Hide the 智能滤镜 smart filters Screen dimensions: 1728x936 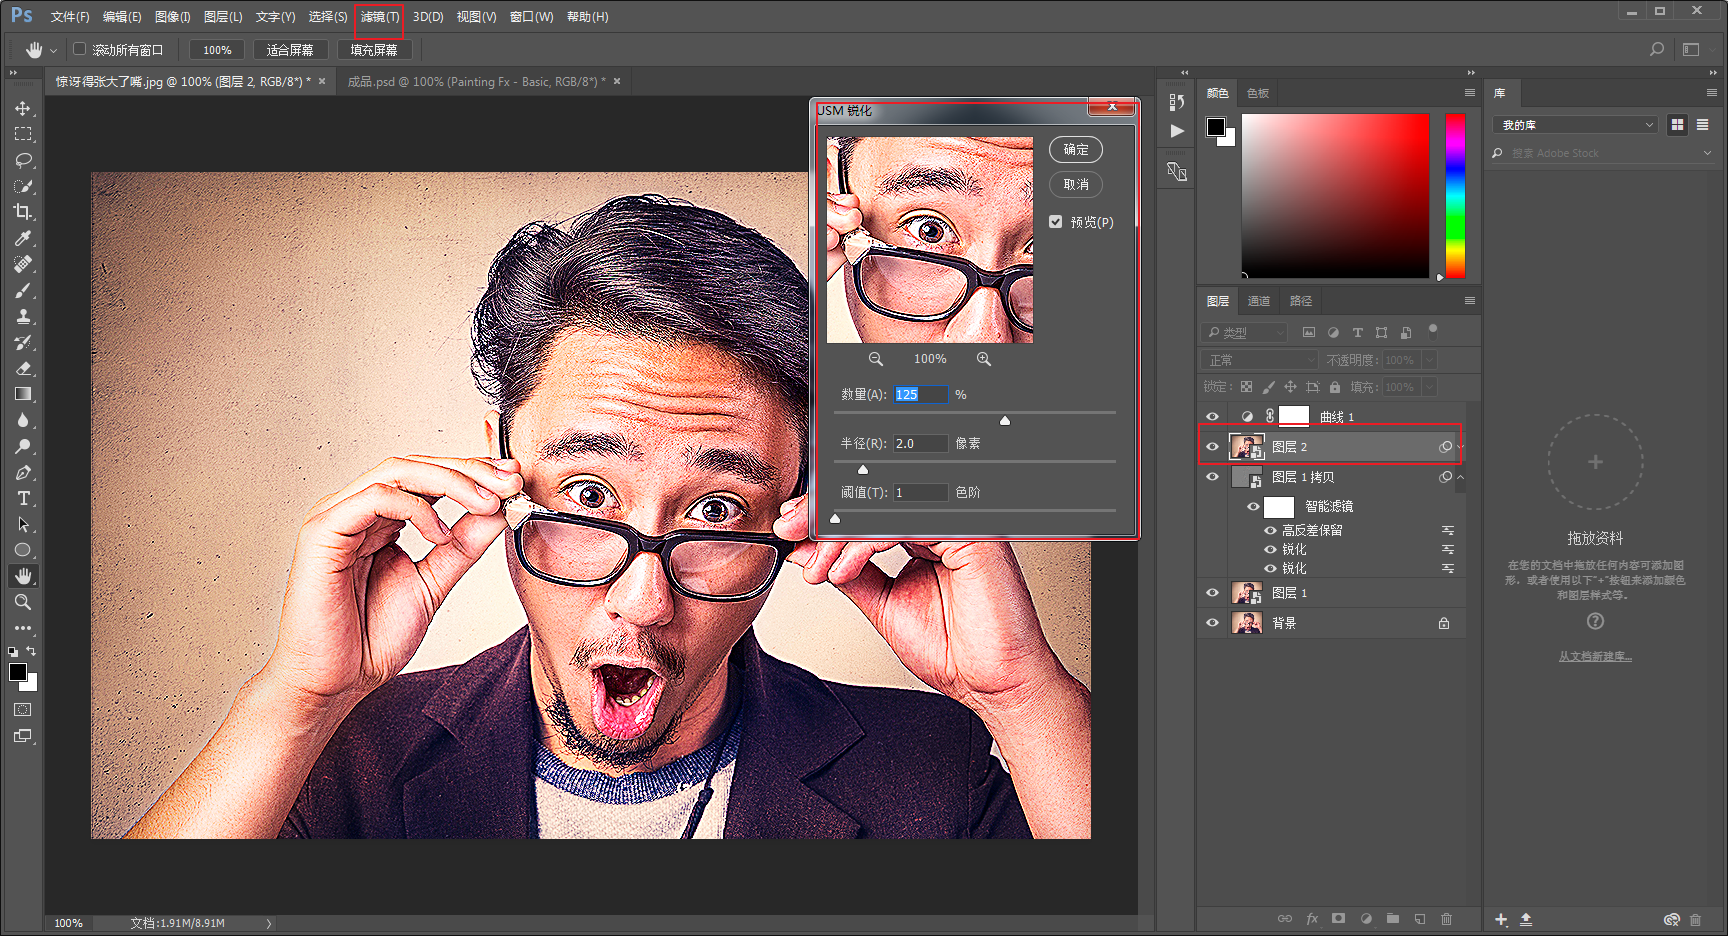[1253, 507]
